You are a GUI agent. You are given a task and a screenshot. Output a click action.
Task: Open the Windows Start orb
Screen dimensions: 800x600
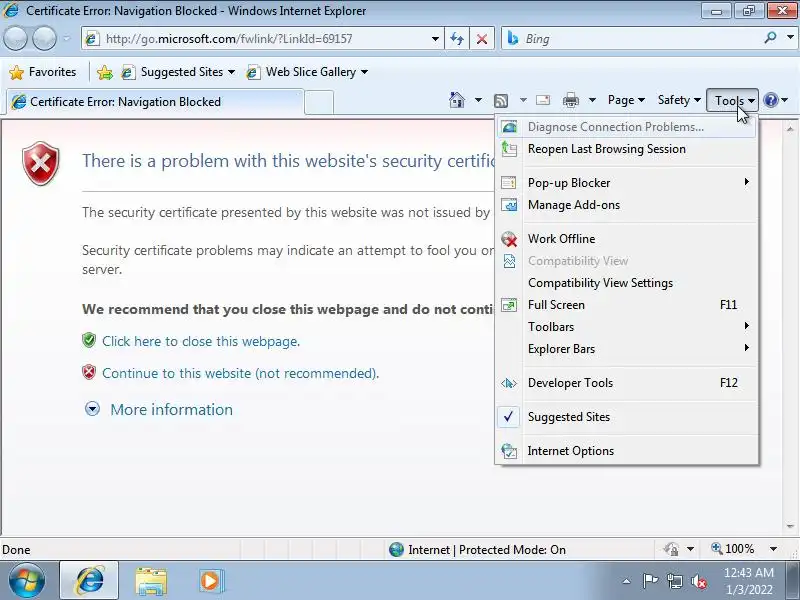pos(27,581)
